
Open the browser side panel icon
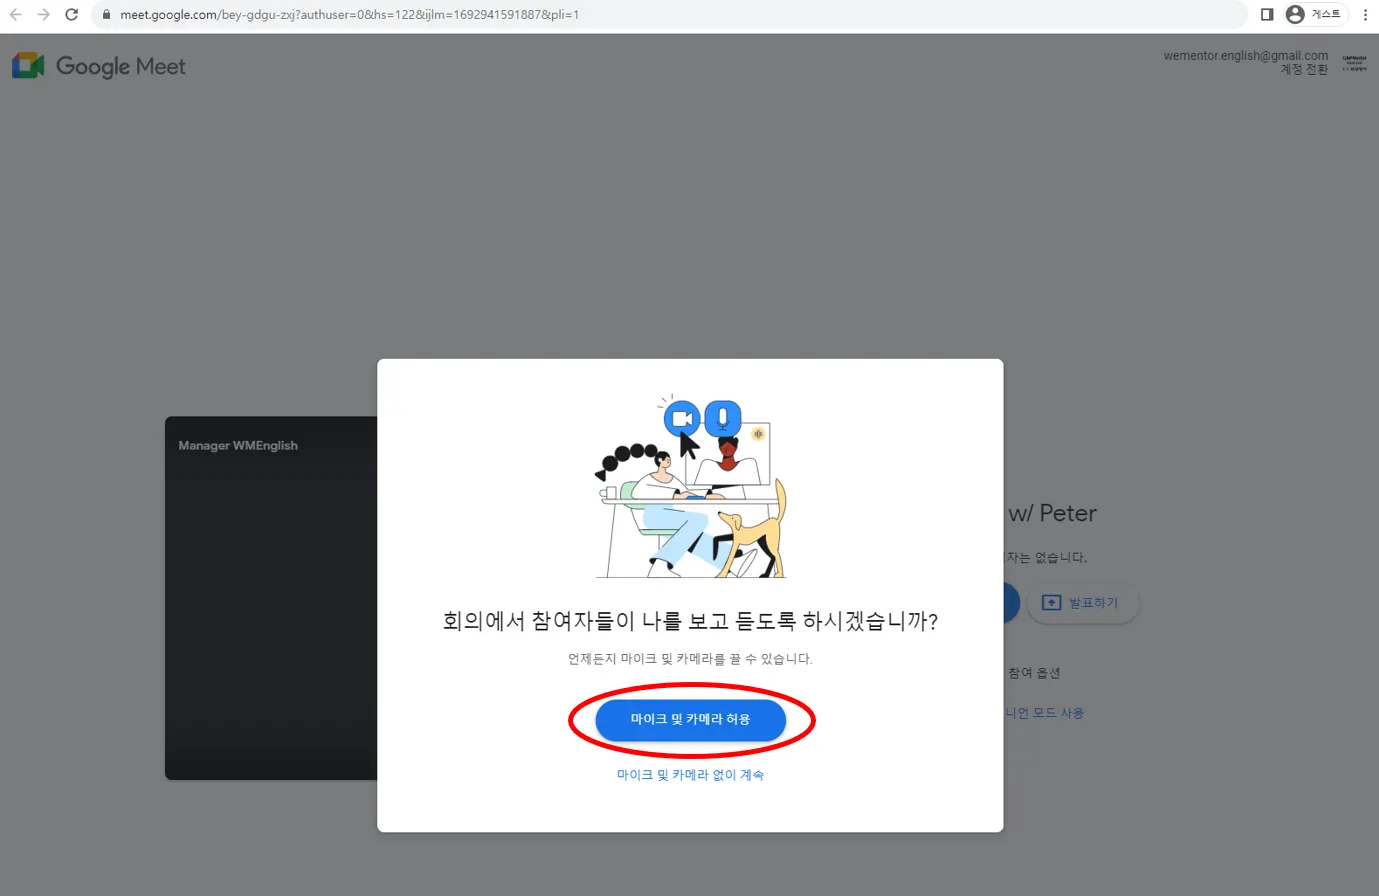coord(1266,15)
